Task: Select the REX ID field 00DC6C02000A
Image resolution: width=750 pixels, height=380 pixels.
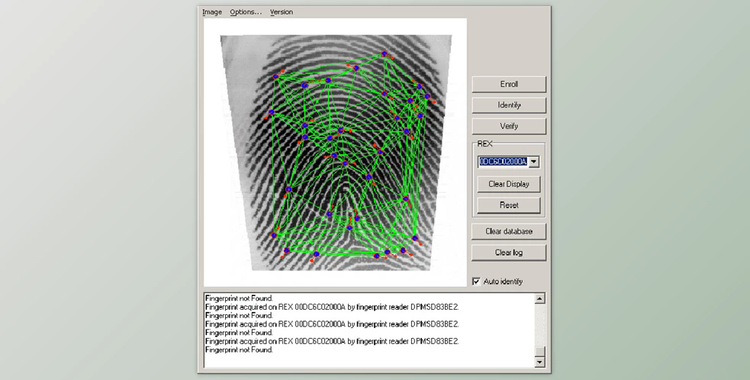Action: [503, 162]
